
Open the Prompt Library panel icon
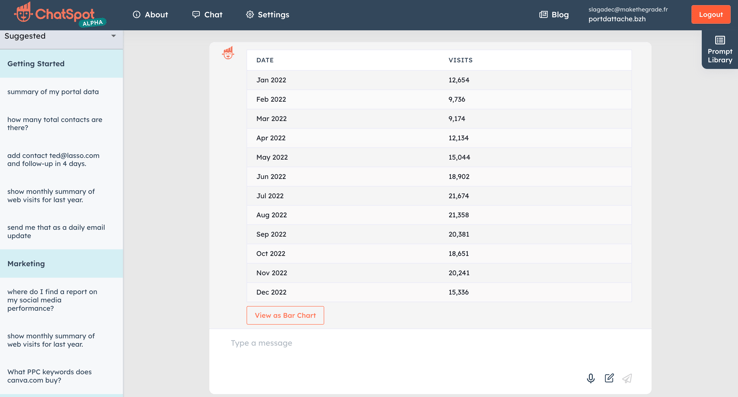pyautogui.click(x=720, y=40)
